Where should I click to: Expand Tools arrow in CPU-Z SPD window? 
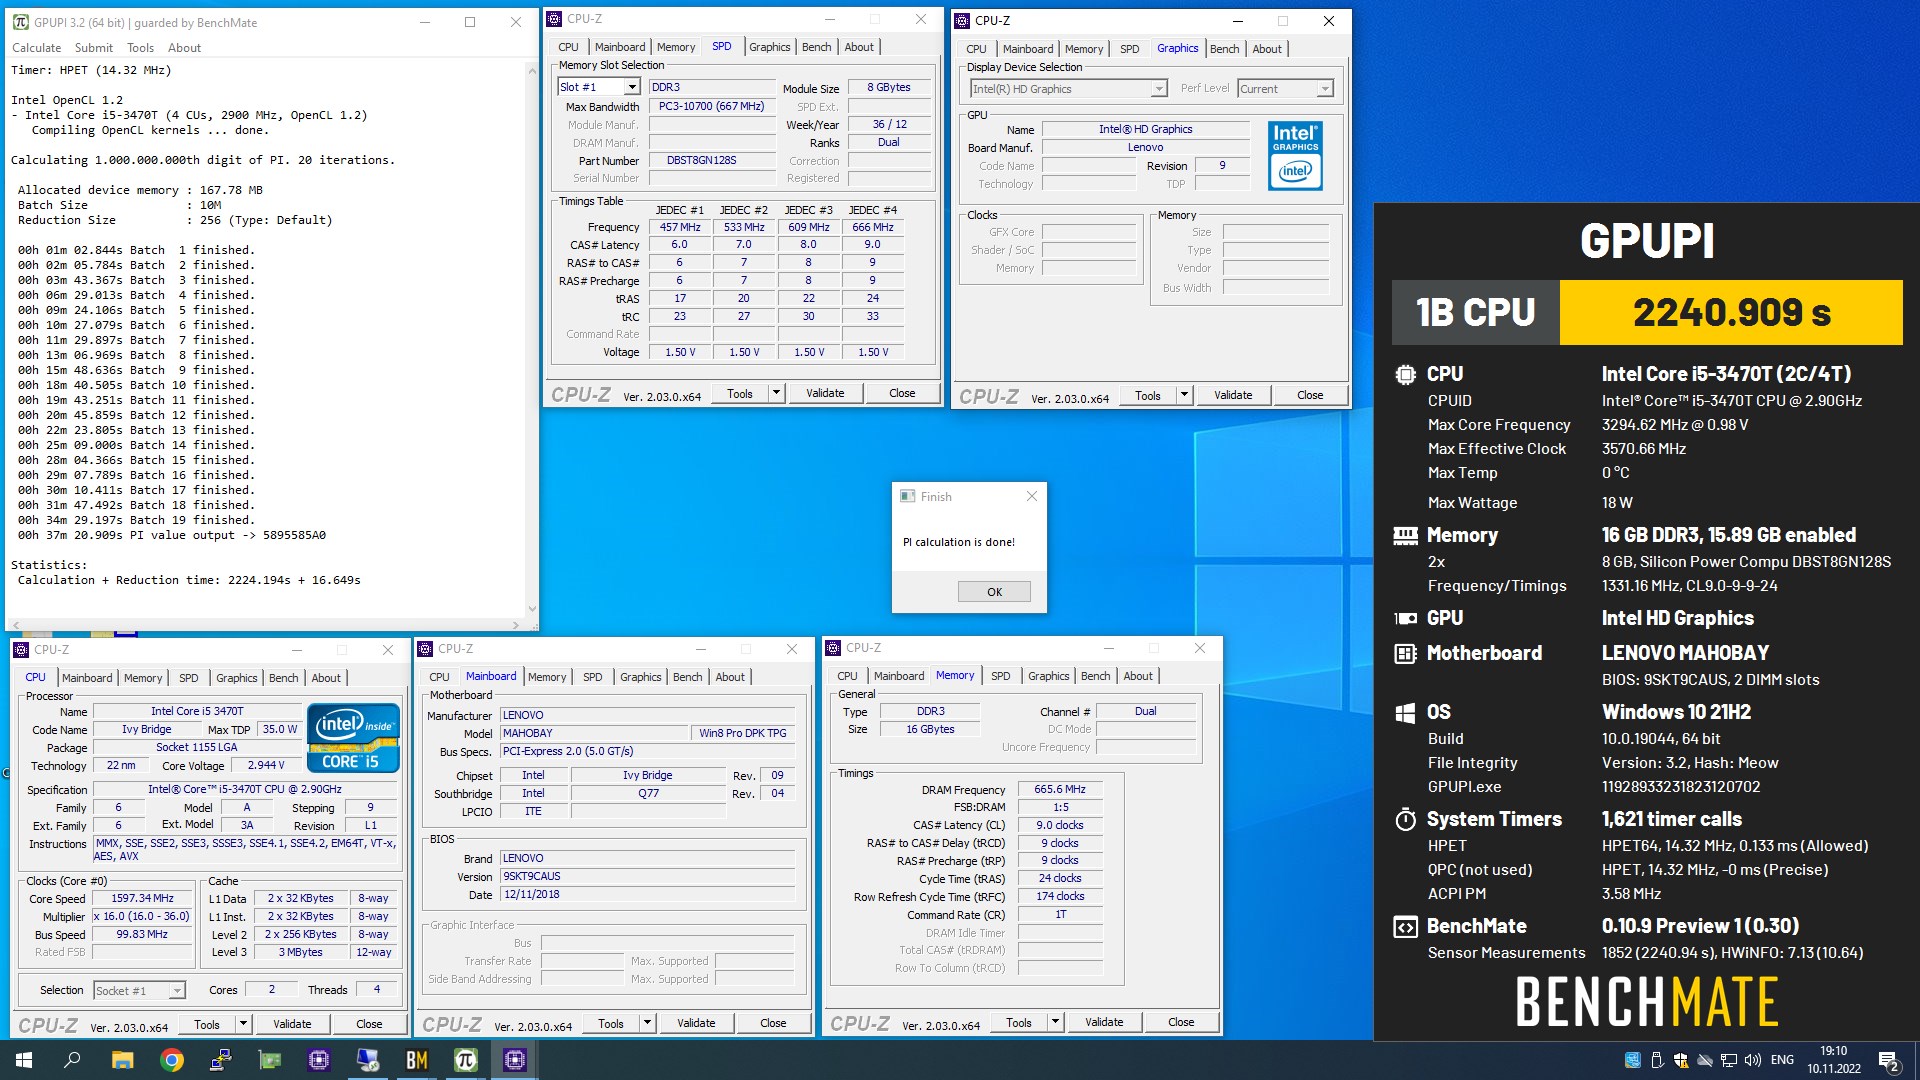pos(776,394)
